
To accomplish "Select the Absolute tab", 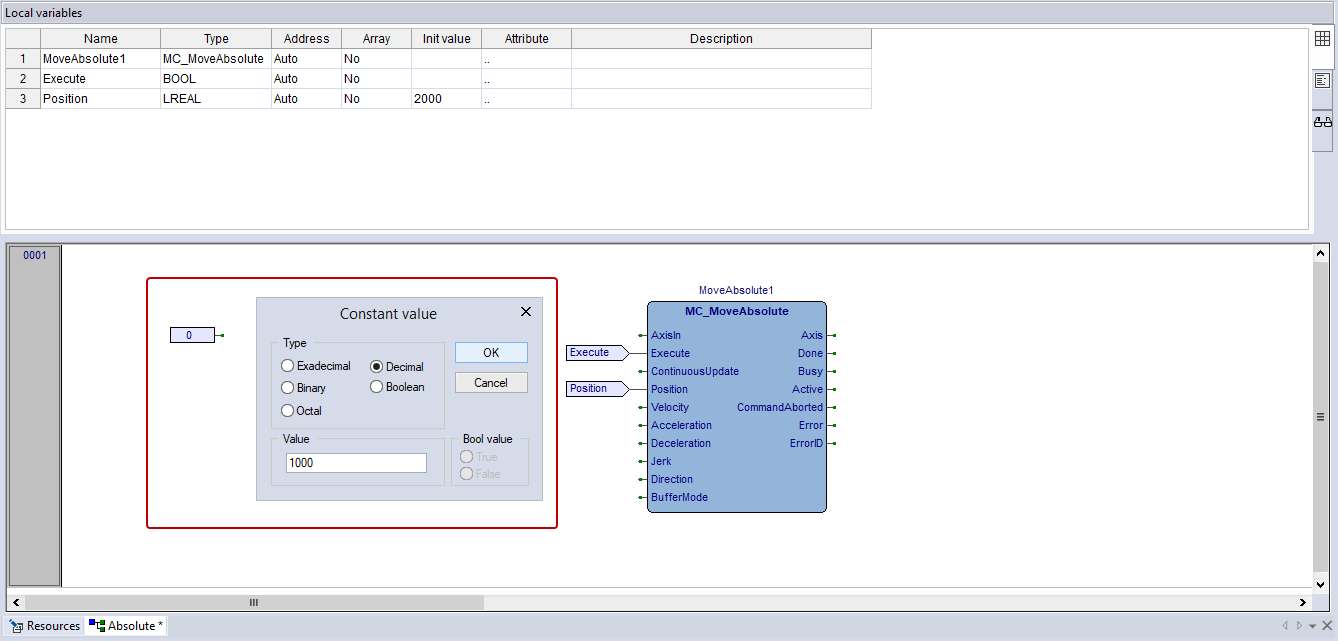I will [x=127, y=626].
